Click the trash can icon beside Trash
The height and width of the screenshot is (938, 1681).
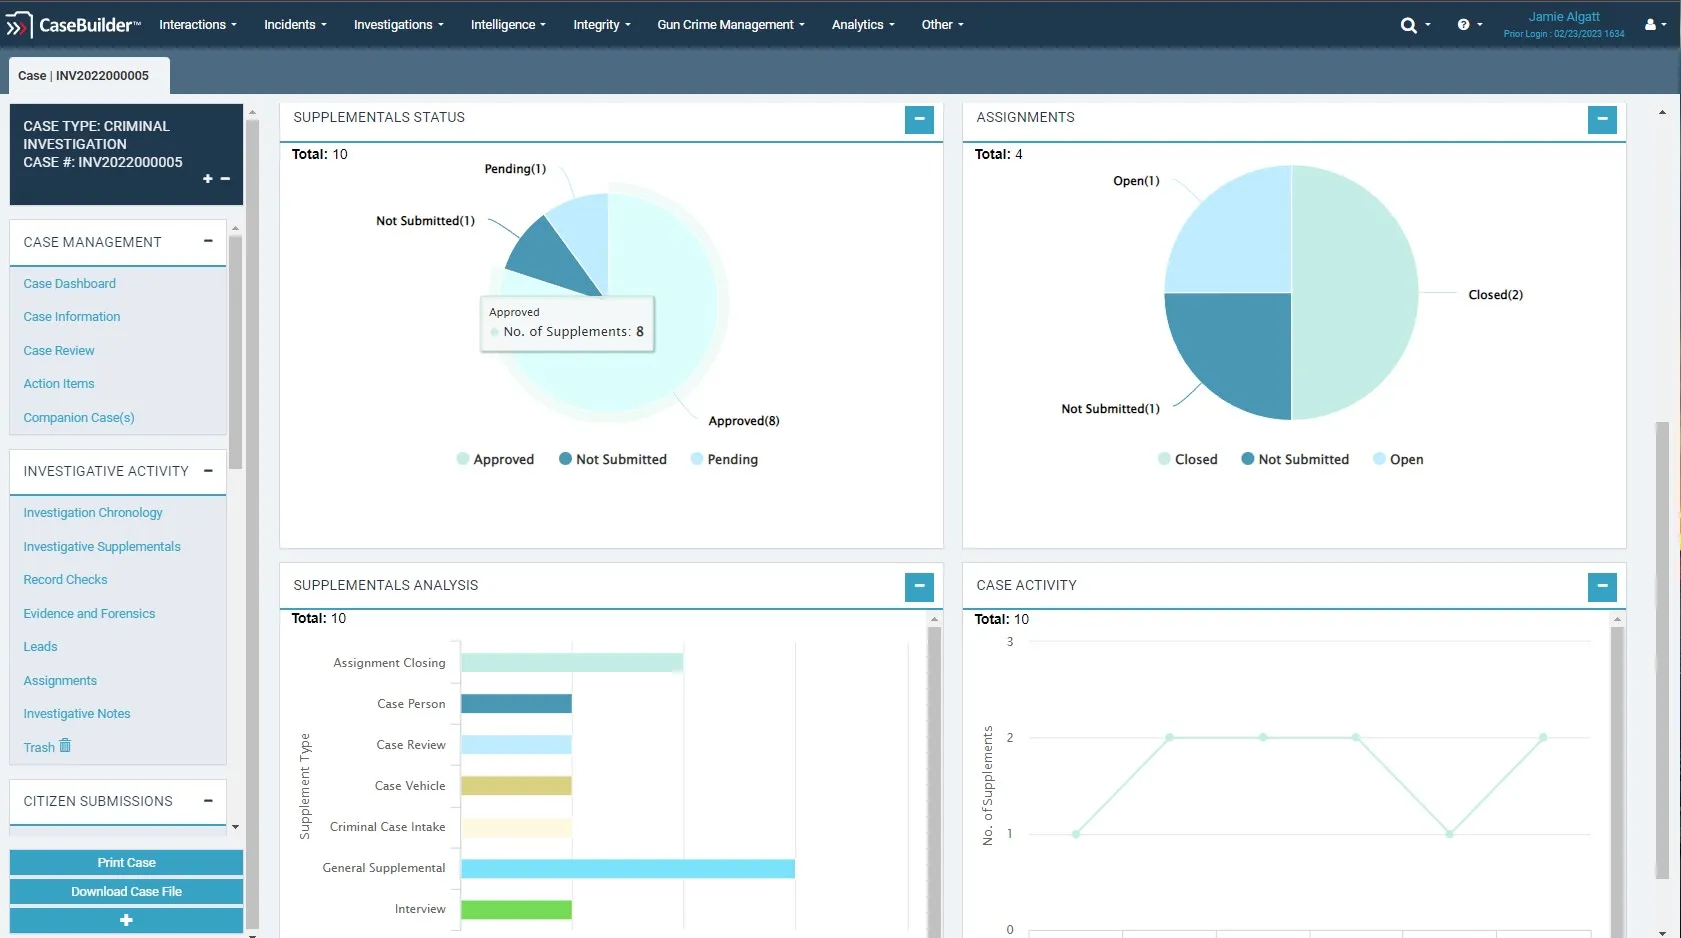coord(65,746)
